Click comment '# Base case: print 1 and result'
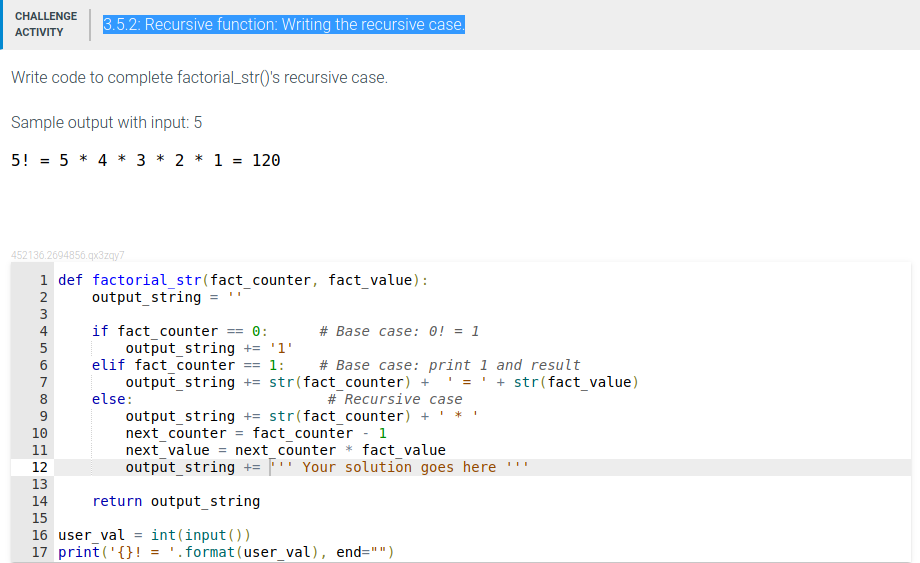Screen dimensions: 920x563 coord(449,365)
